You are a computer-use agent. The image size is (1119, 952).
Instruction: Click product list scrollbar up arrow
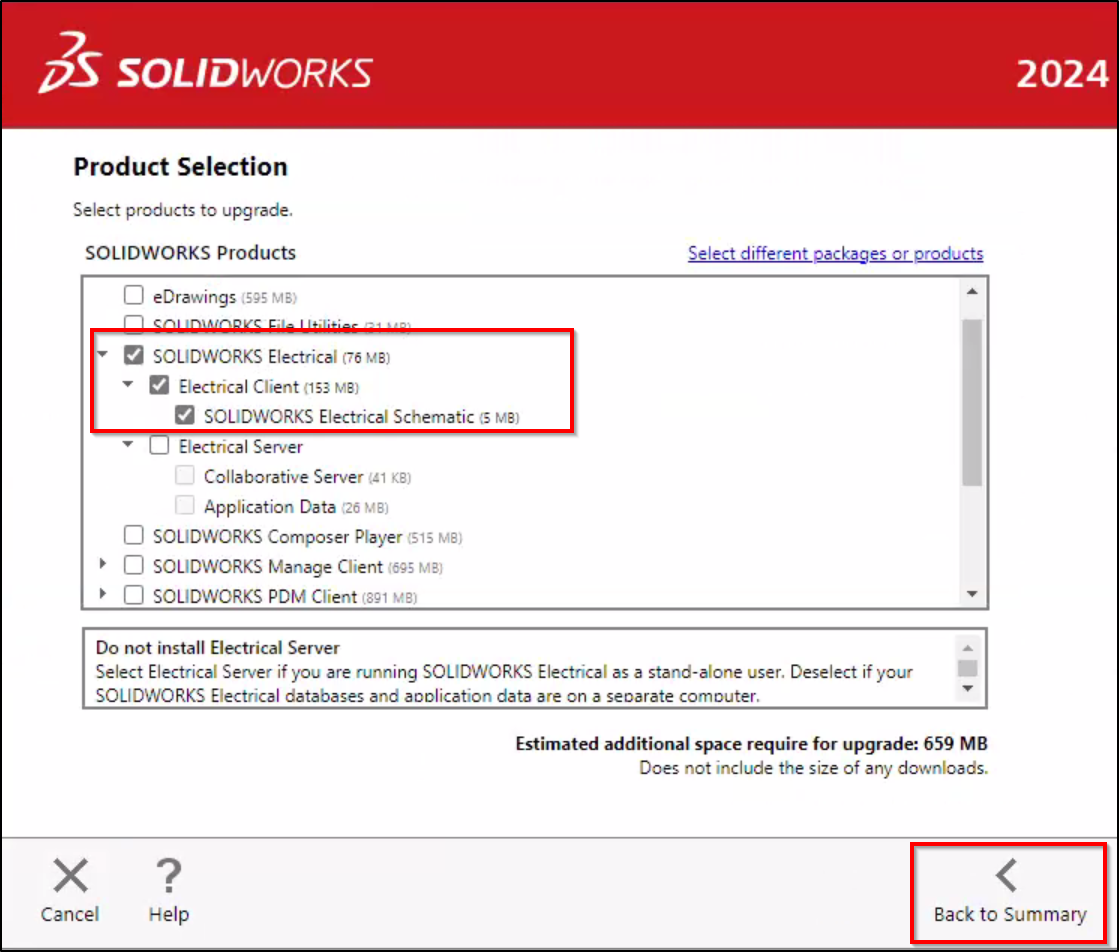[972, 291]
